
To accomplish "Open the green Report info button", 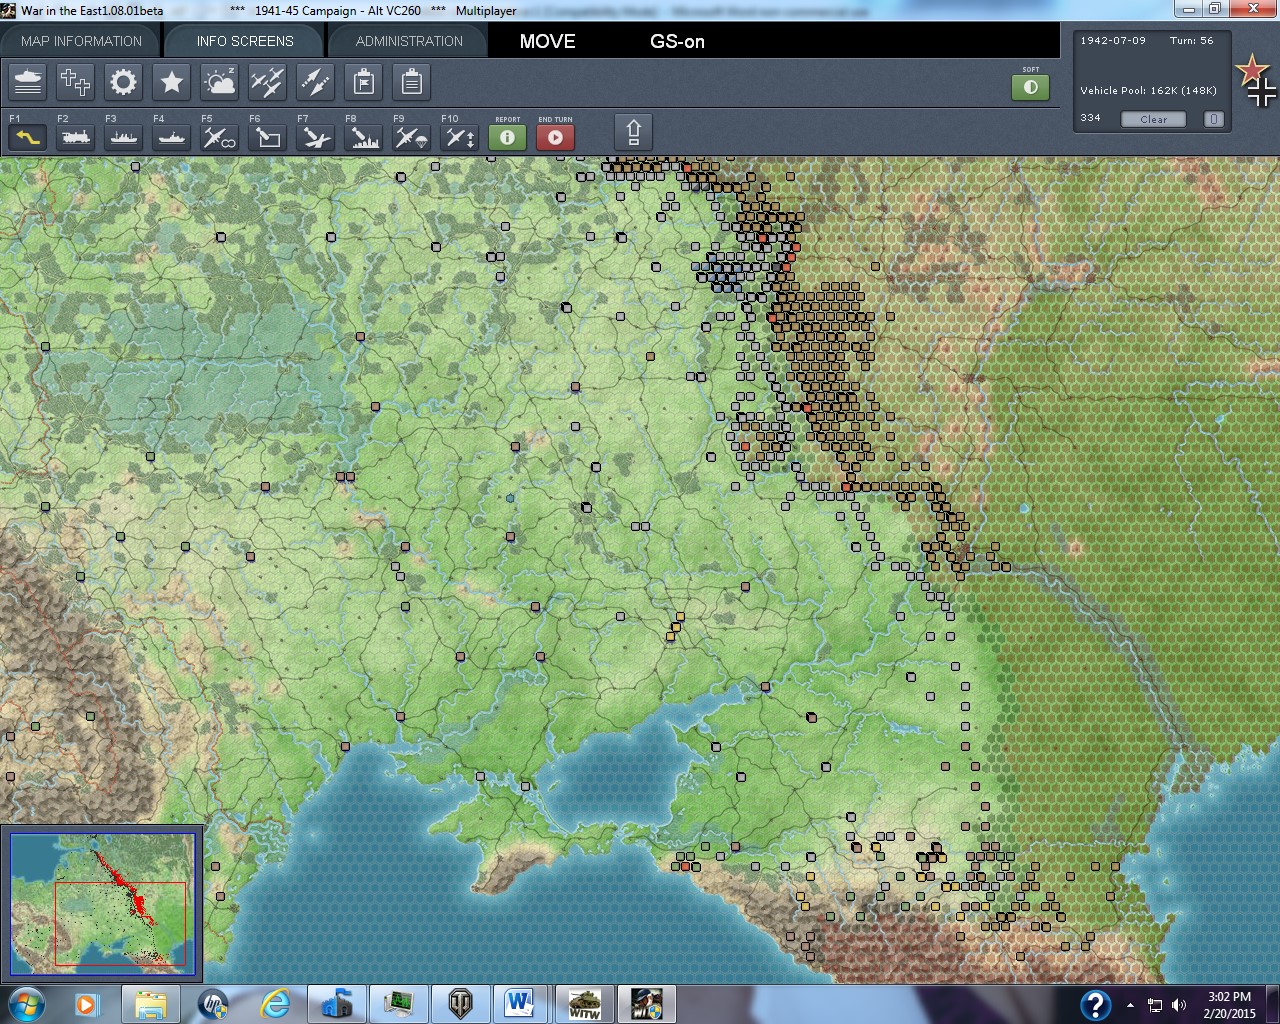I will click(507, 137).
